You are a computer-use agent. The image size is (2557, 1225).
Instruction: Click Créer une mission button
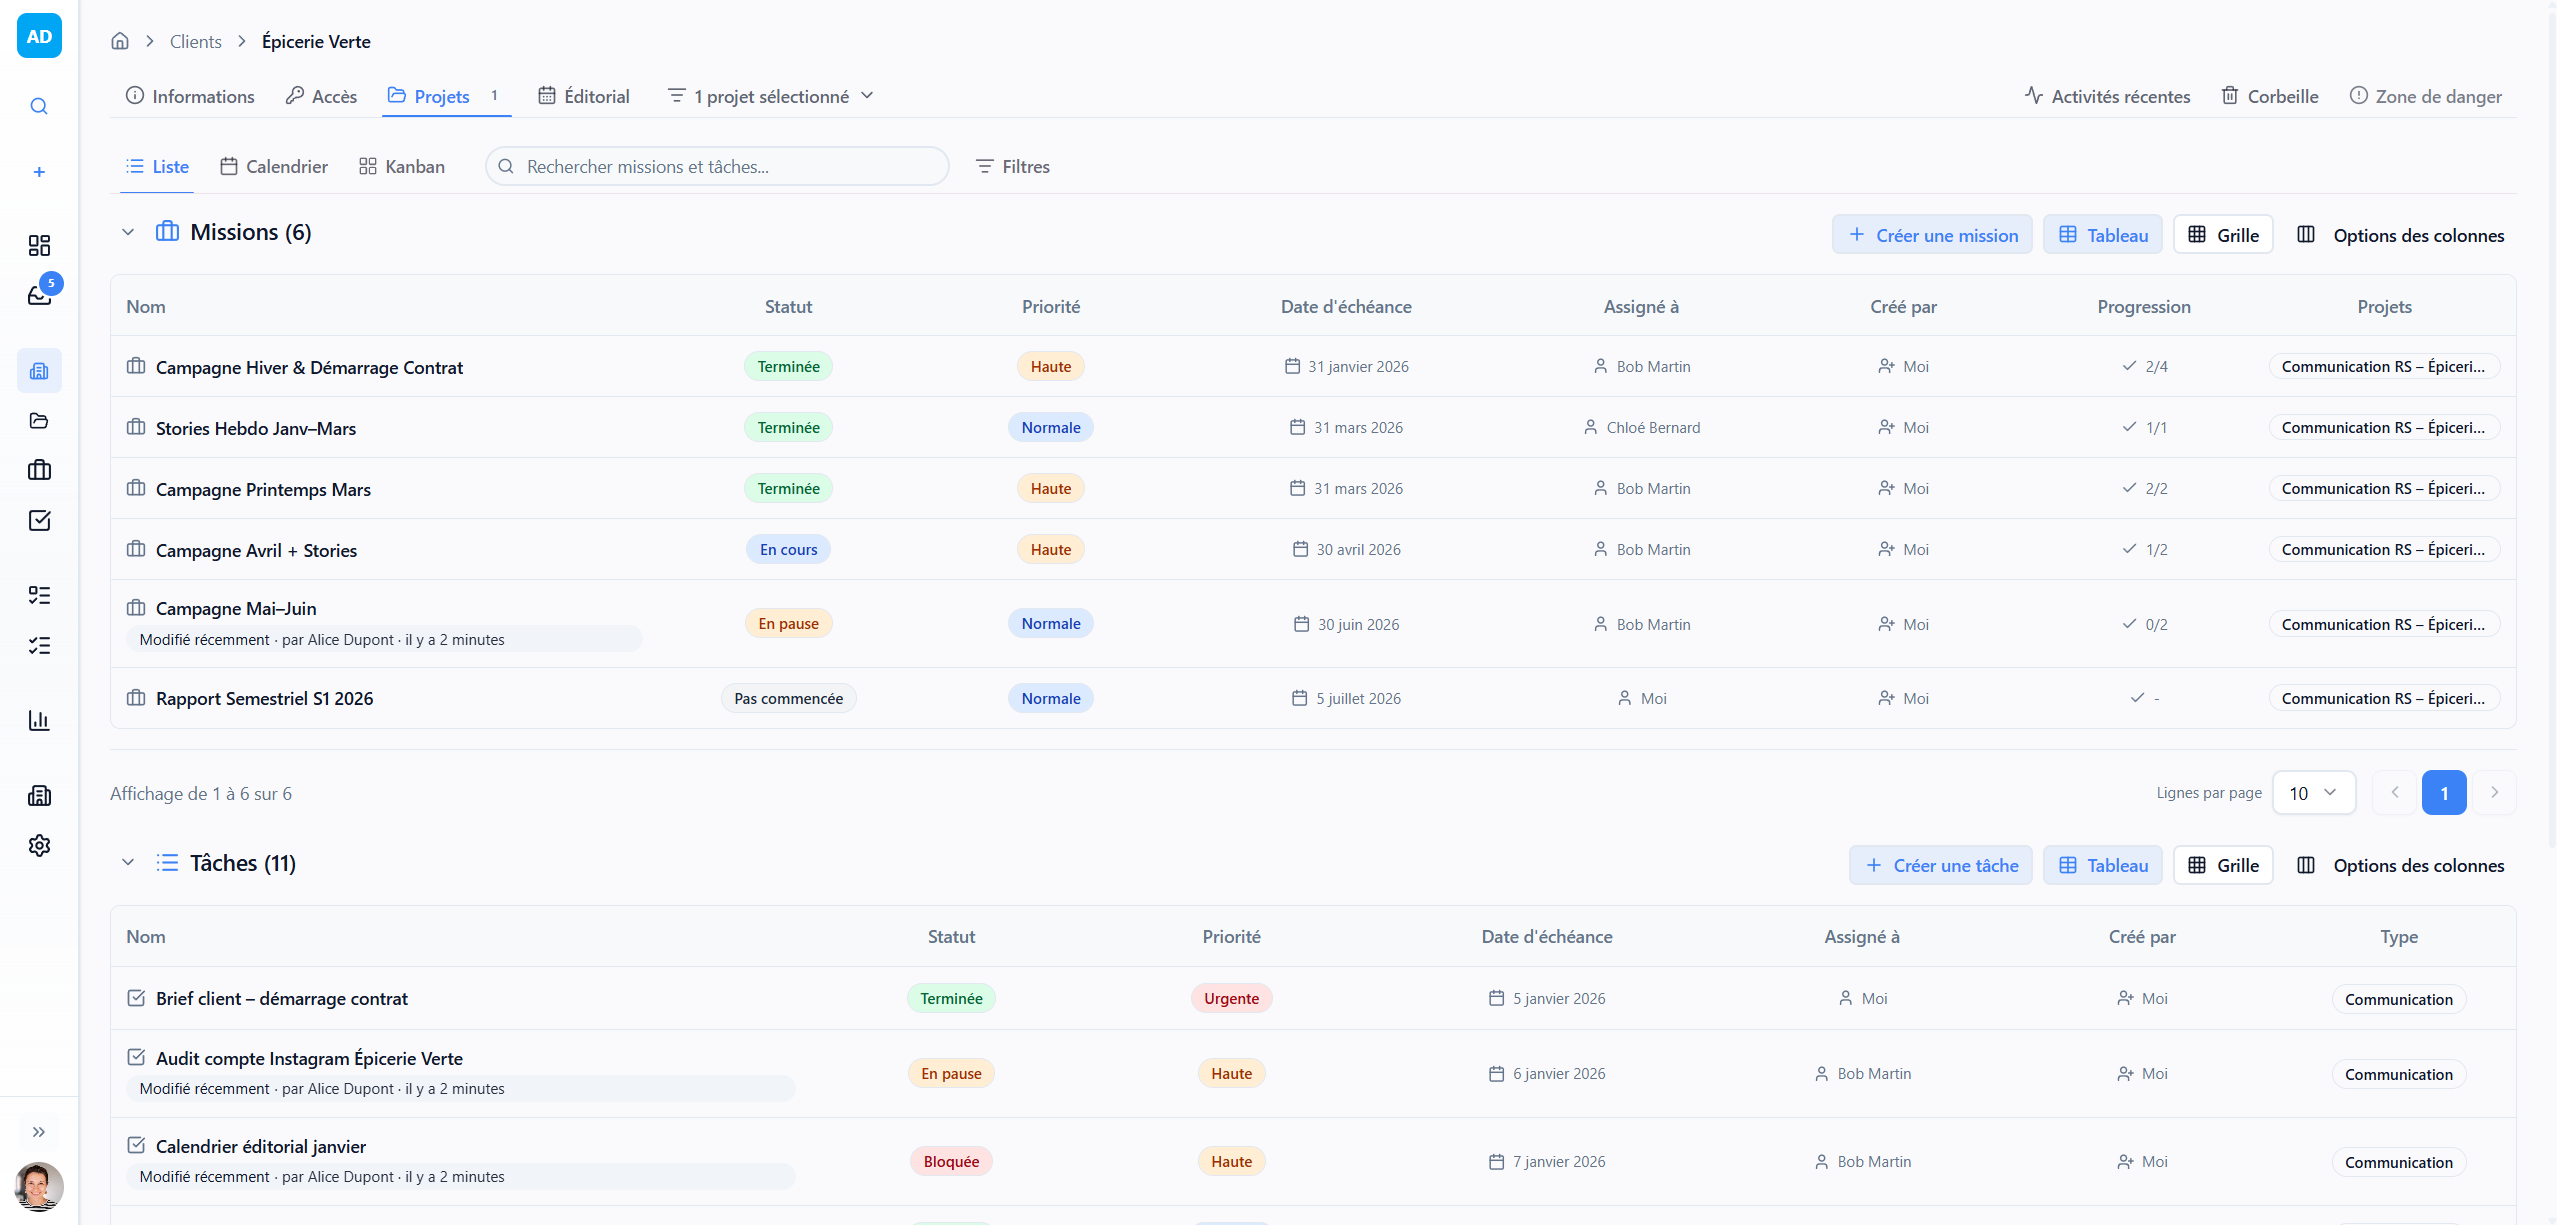click(x=1932, y=234)
